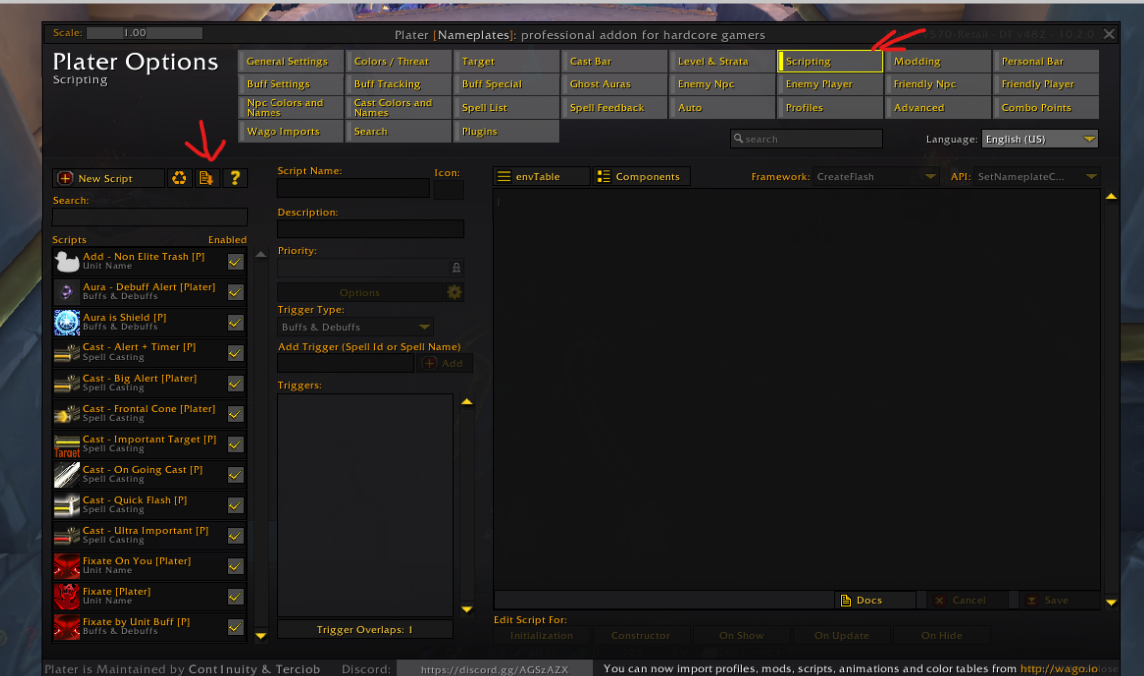Image resolution: width=1144 pixels, height=676 pixels.
Task: Open the Framework CreateFlash dropdown
Action: (x=876, y=177)
